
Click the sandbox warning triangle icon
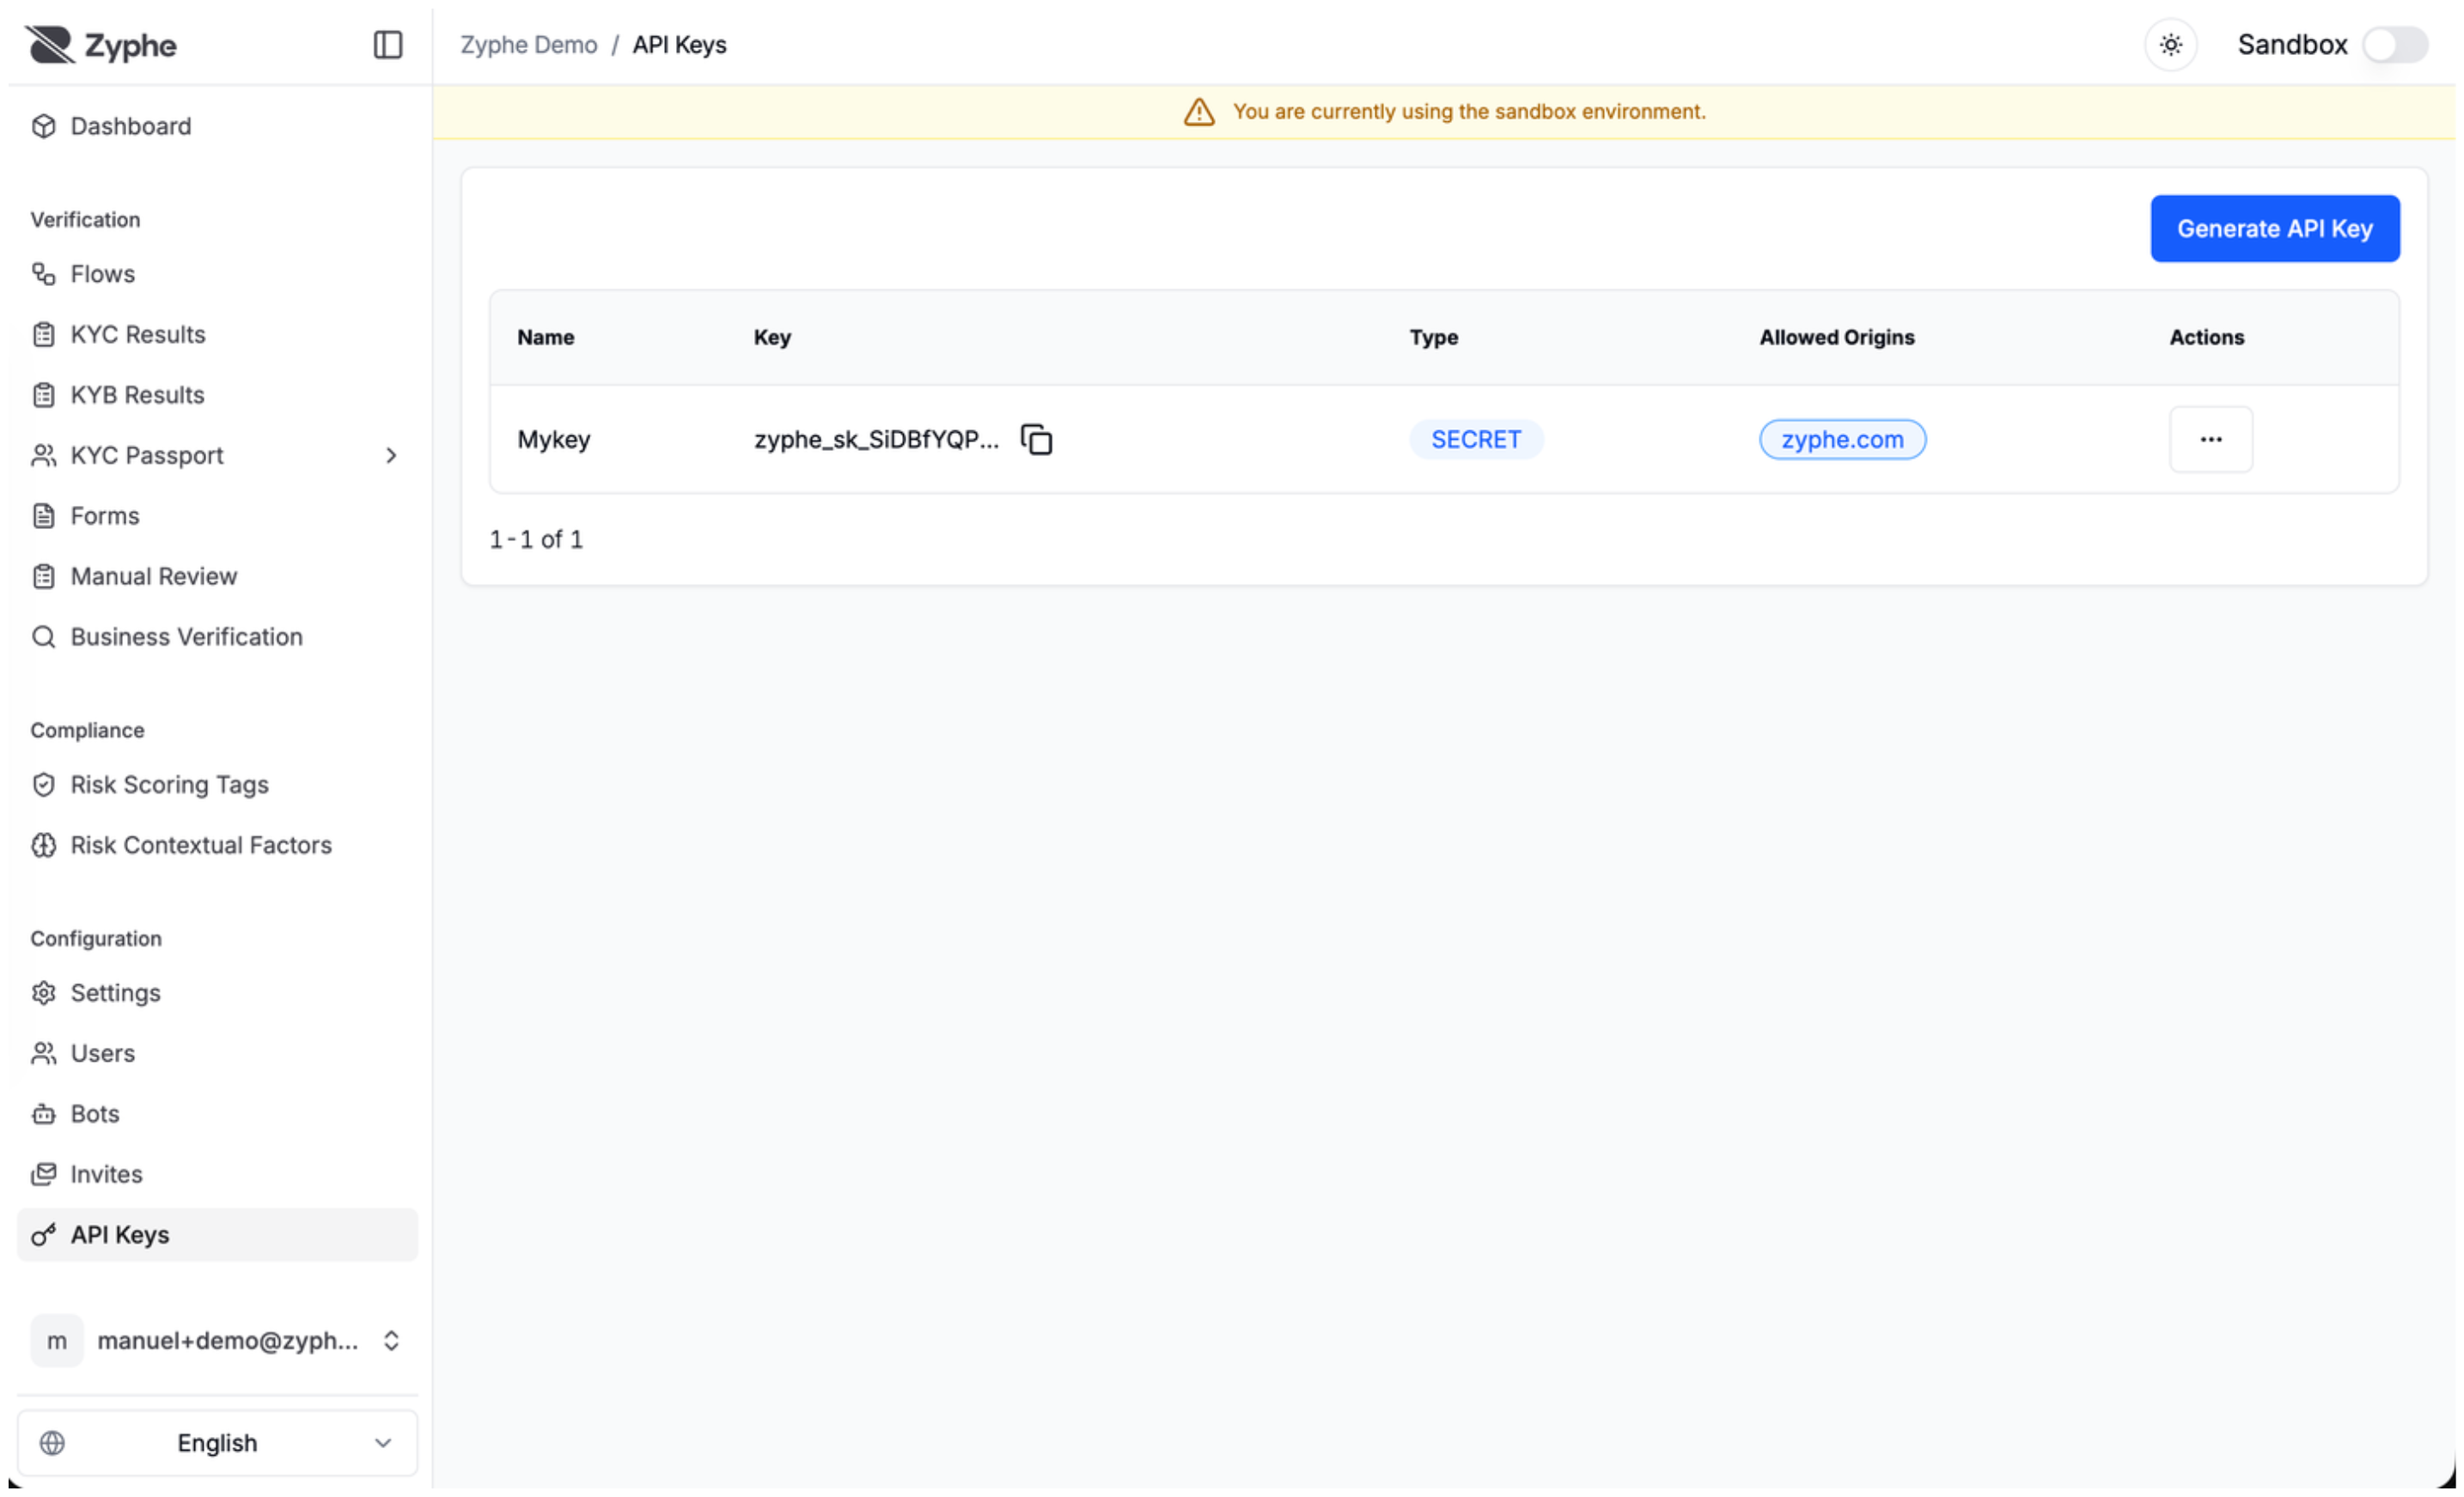click(x=1199, y=112)
